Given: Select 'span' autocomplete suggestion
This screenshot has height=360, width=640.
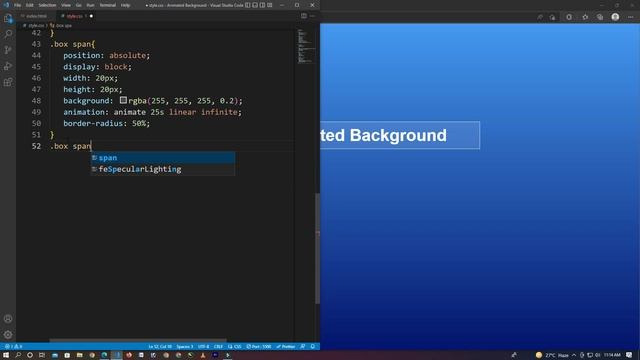Looking at the screenshot, I should (x=162, y=158).
